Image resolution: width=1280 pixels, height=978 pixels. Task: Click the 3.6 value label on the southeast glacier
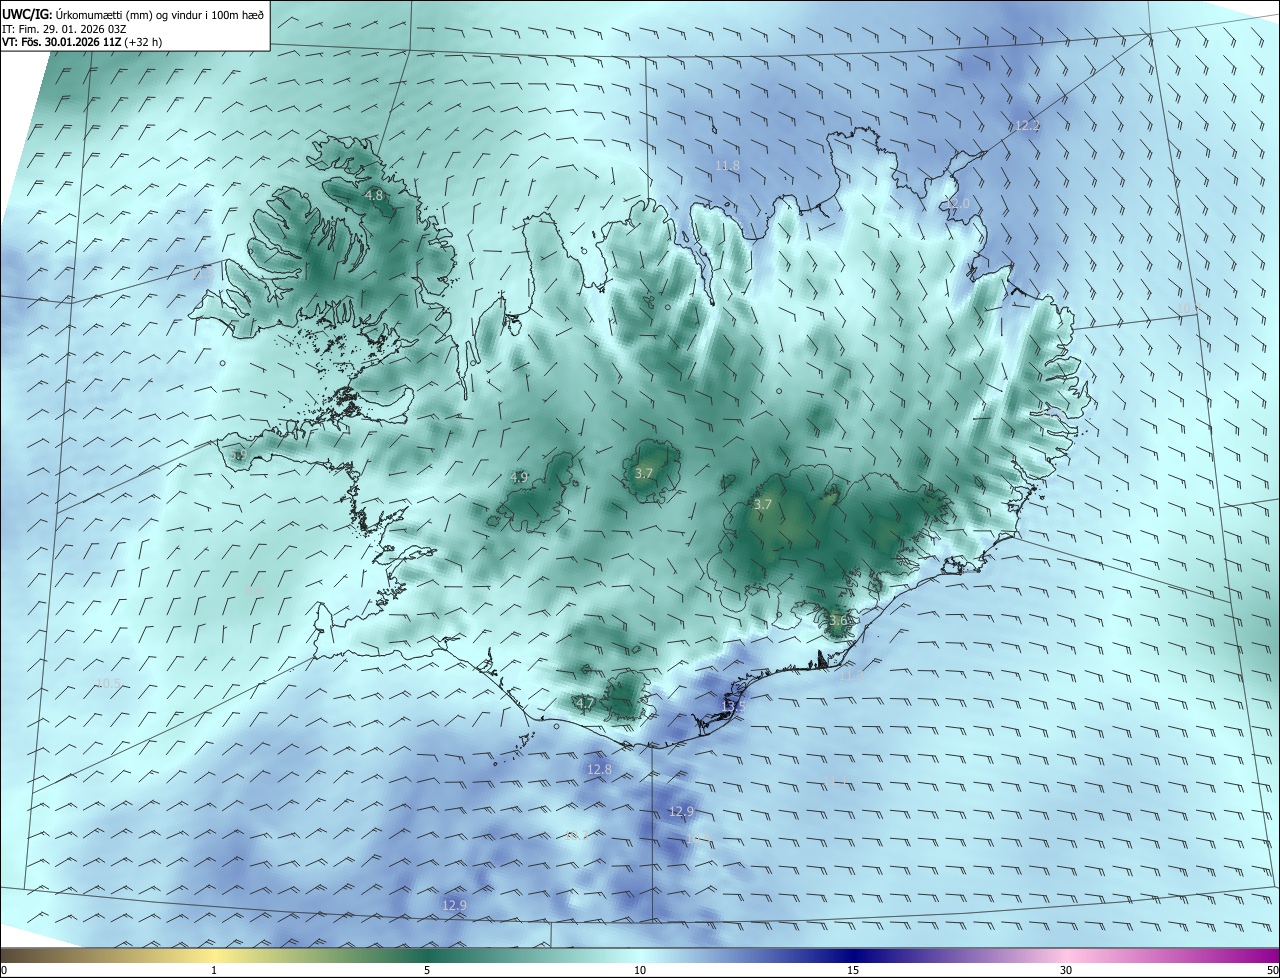pyautogui.click(x=838, y=621)
